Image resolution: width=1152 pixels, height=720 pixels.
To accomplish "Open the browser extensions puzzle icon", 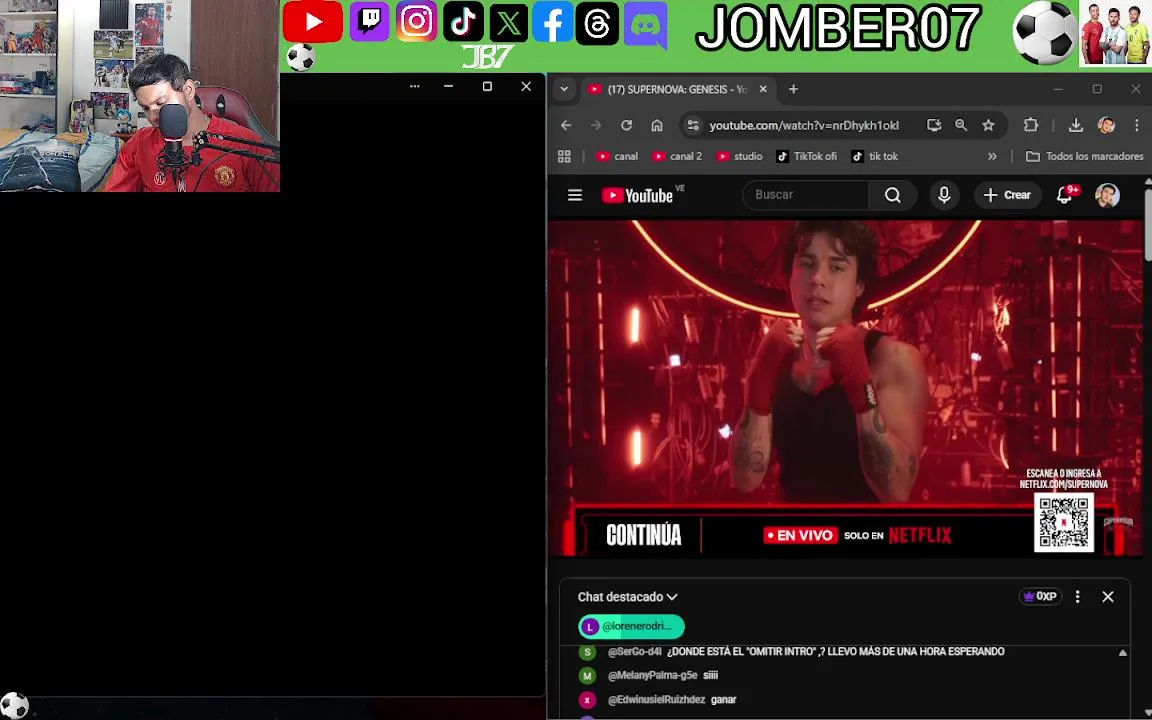I will (1031, 126).
